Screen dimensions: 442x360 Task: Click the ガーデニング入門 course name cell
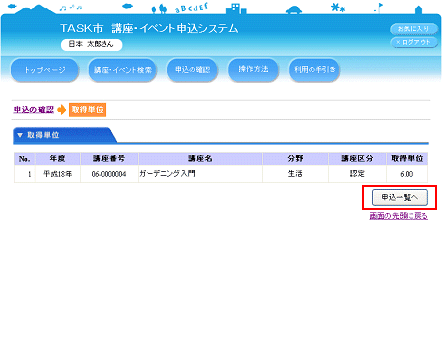click(200, 174)
